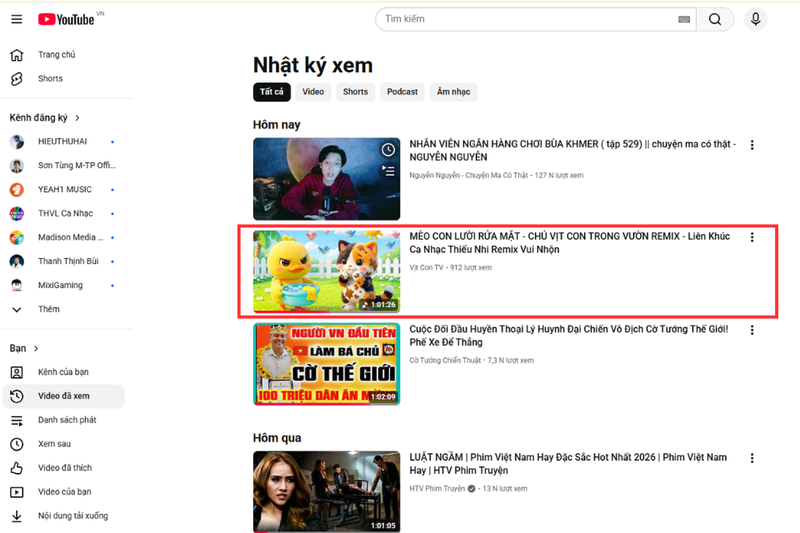Screen dimensions: 800x533
Task: Play the duck and cat thumbnail
Action: pyautogui.click(x=327, y=271)
